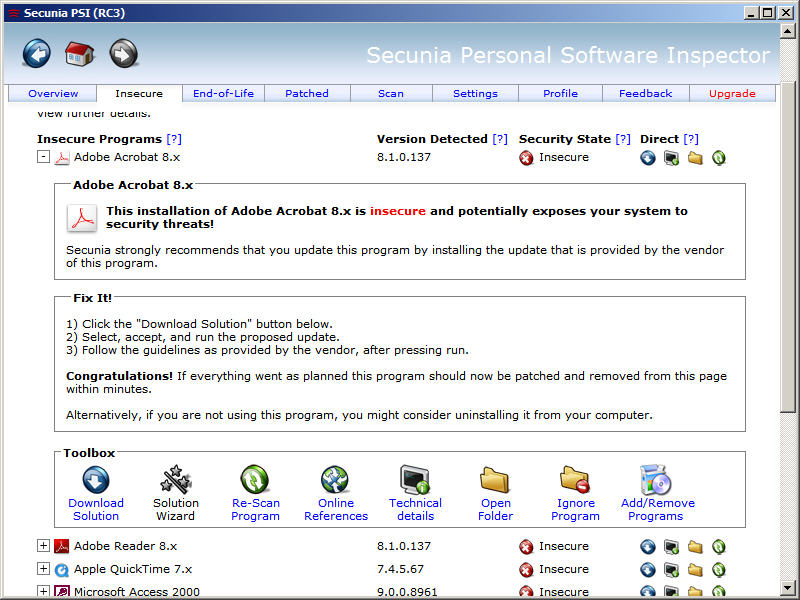Expand the Apple QuickTime 7.x row
This screenshot has height=600, width=800.
[x=43, y=569]
